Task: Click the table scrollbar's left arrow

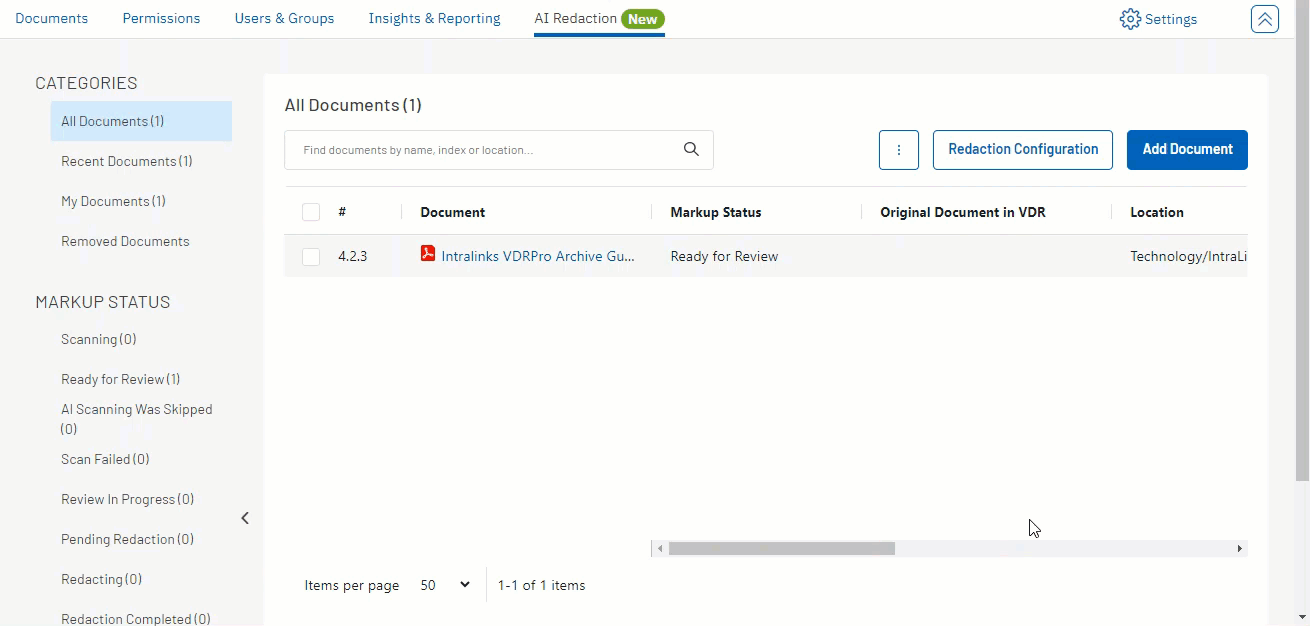Action: coord(659,549)
